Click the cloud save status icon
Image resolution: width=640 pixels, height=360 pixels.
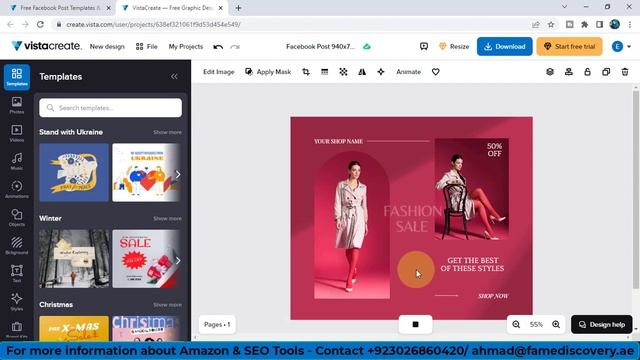(367, 47)
